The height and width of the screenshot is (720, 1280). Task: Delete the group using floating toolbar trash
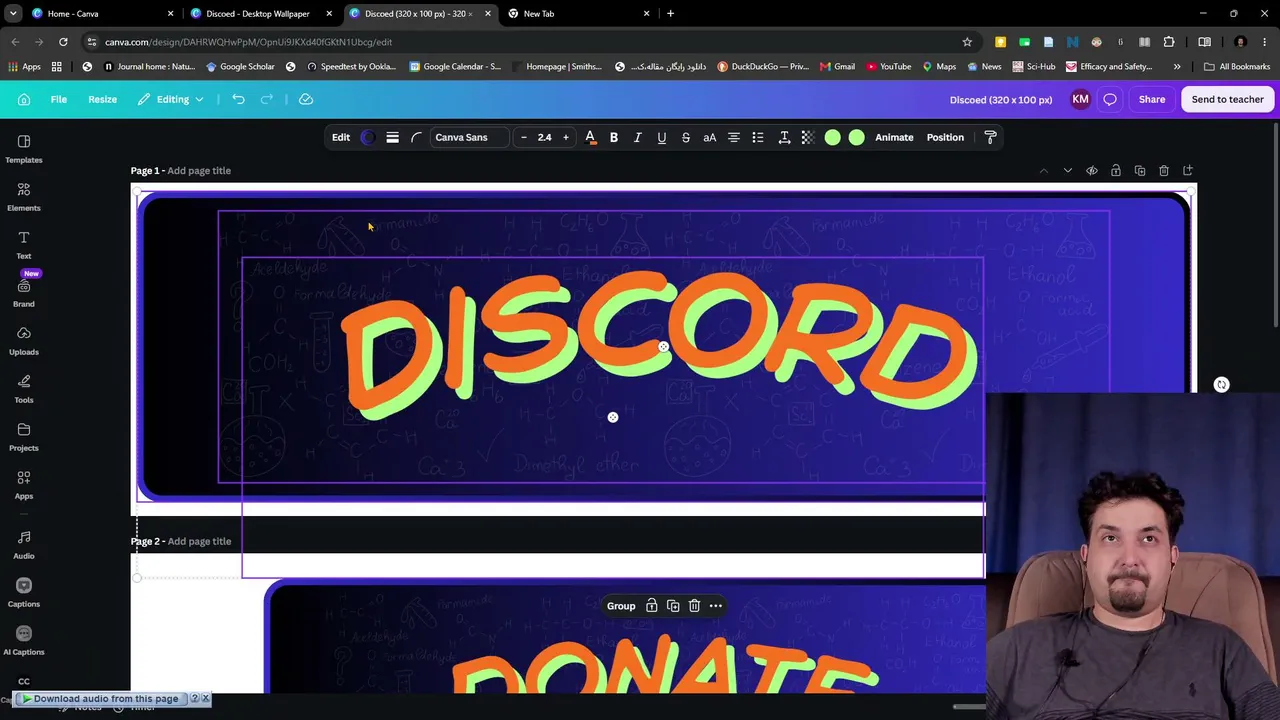(x=694, y=606)
